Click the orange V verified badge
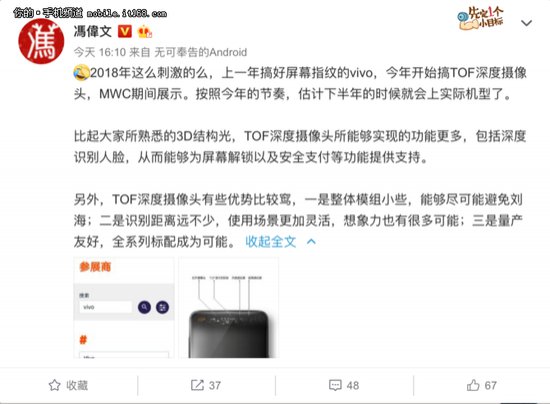 [x=125, y=32]
